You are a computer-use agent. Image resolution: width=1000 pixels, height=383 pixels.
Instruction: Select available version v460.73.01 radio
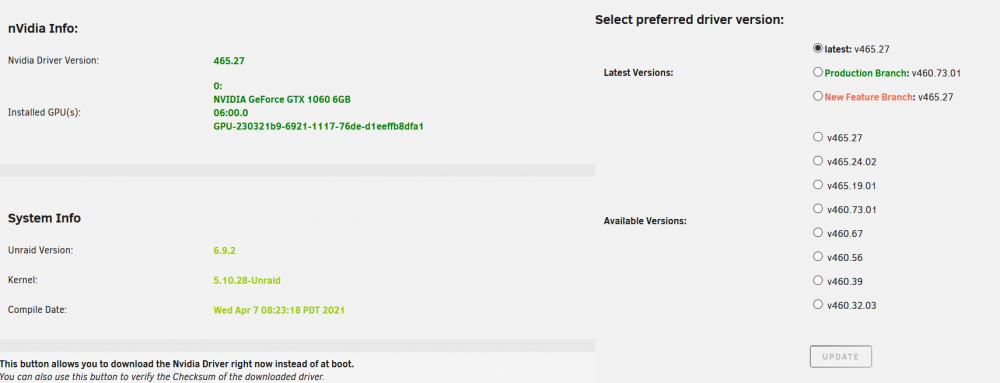(818, 208)
